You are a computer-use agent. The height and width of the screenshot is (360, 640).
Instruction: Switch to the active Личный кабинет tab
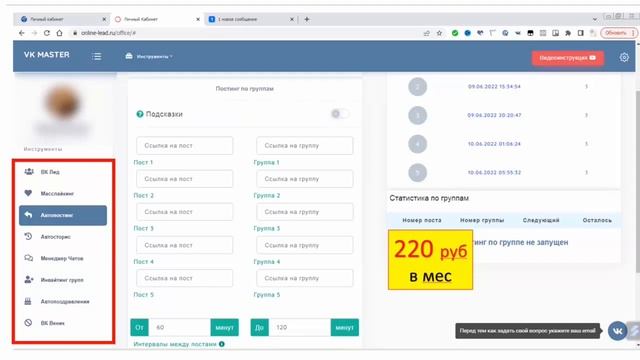click(156, 19)
